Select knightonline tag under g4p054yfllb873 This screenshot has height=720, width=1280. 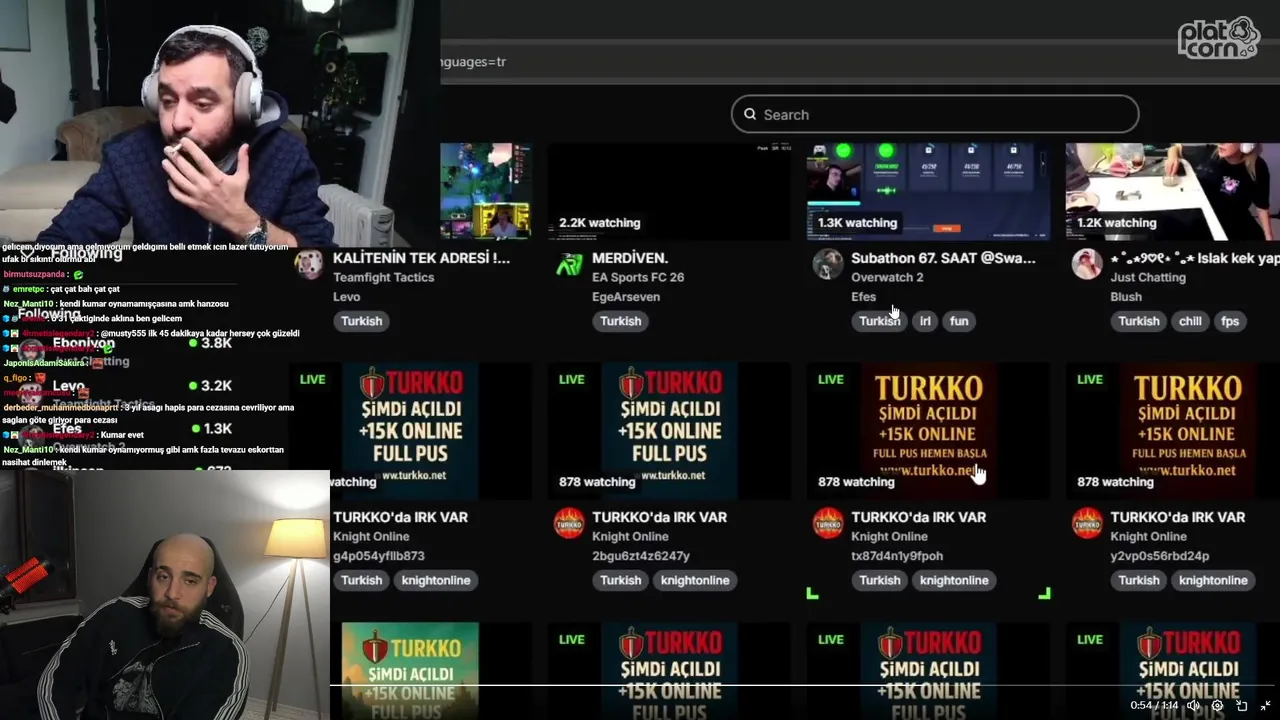pyautogui.click(x=436, y=580)
